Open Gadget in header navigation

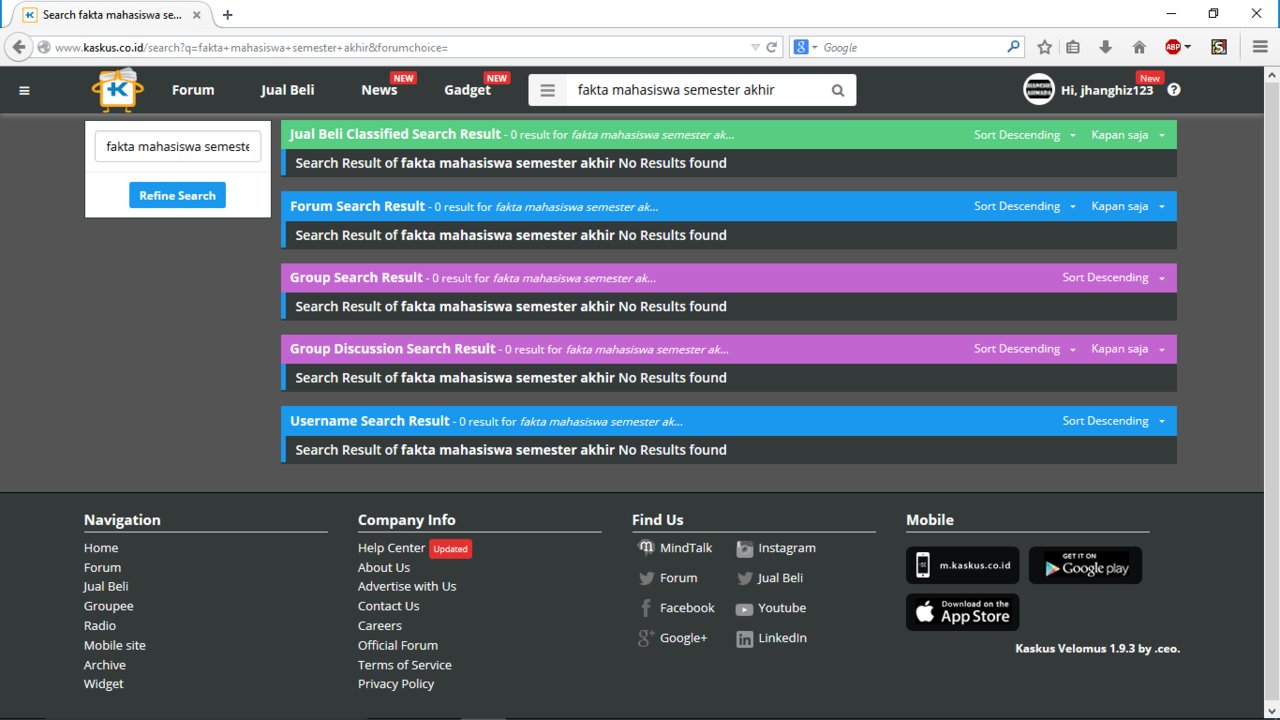pos(467,90)
